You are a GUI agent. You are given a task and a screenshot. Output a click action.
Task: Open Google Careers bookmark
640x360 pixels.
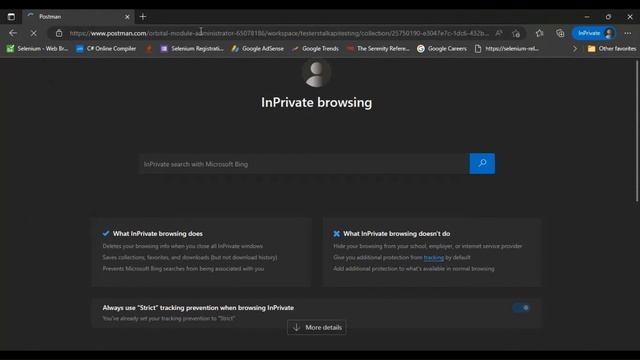click(x=442, y=49)
